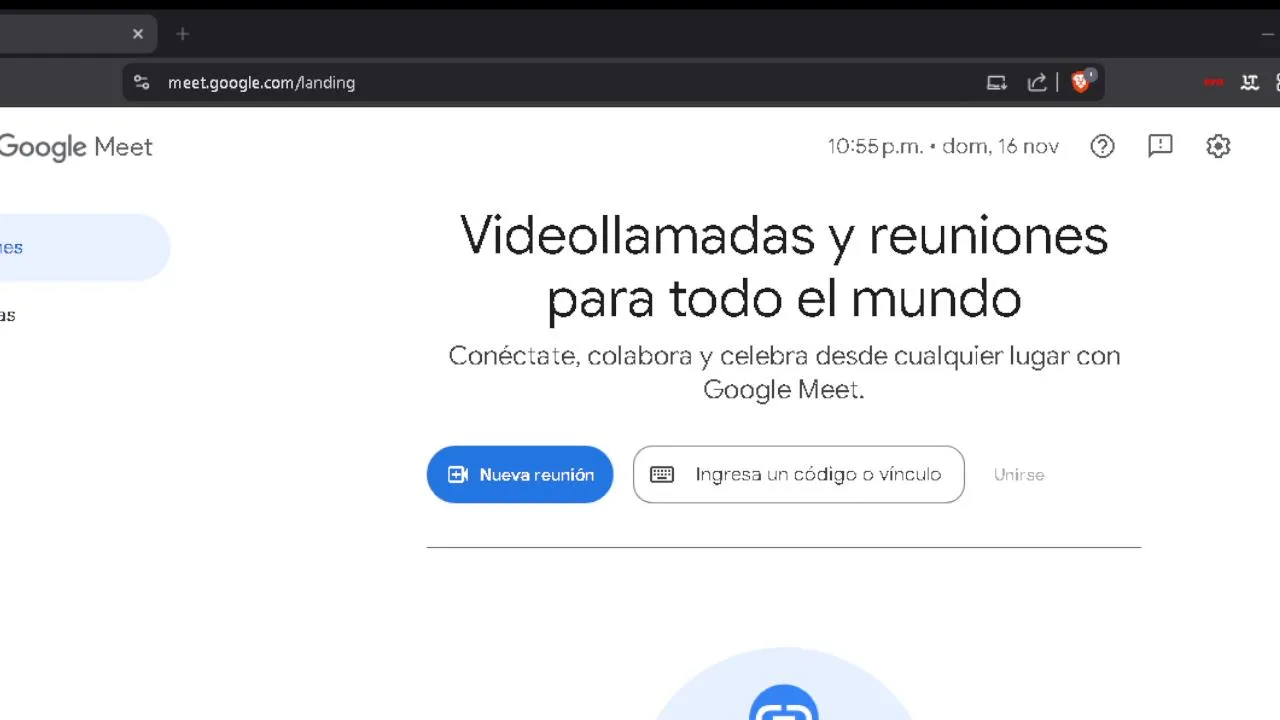Click the blue link illustration icon at bottom

784,703
